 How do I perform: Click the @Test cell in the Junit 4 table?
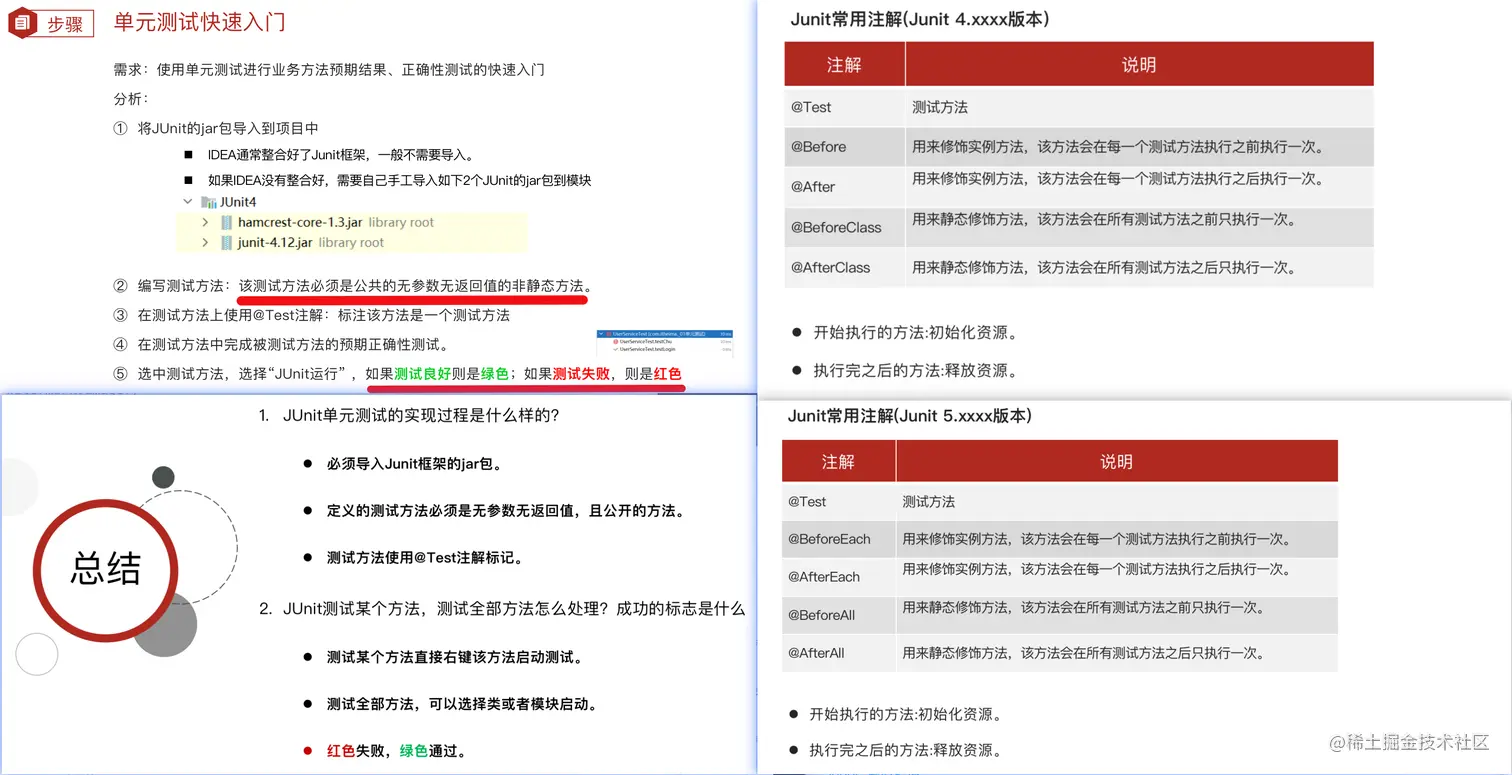(844, 107)
